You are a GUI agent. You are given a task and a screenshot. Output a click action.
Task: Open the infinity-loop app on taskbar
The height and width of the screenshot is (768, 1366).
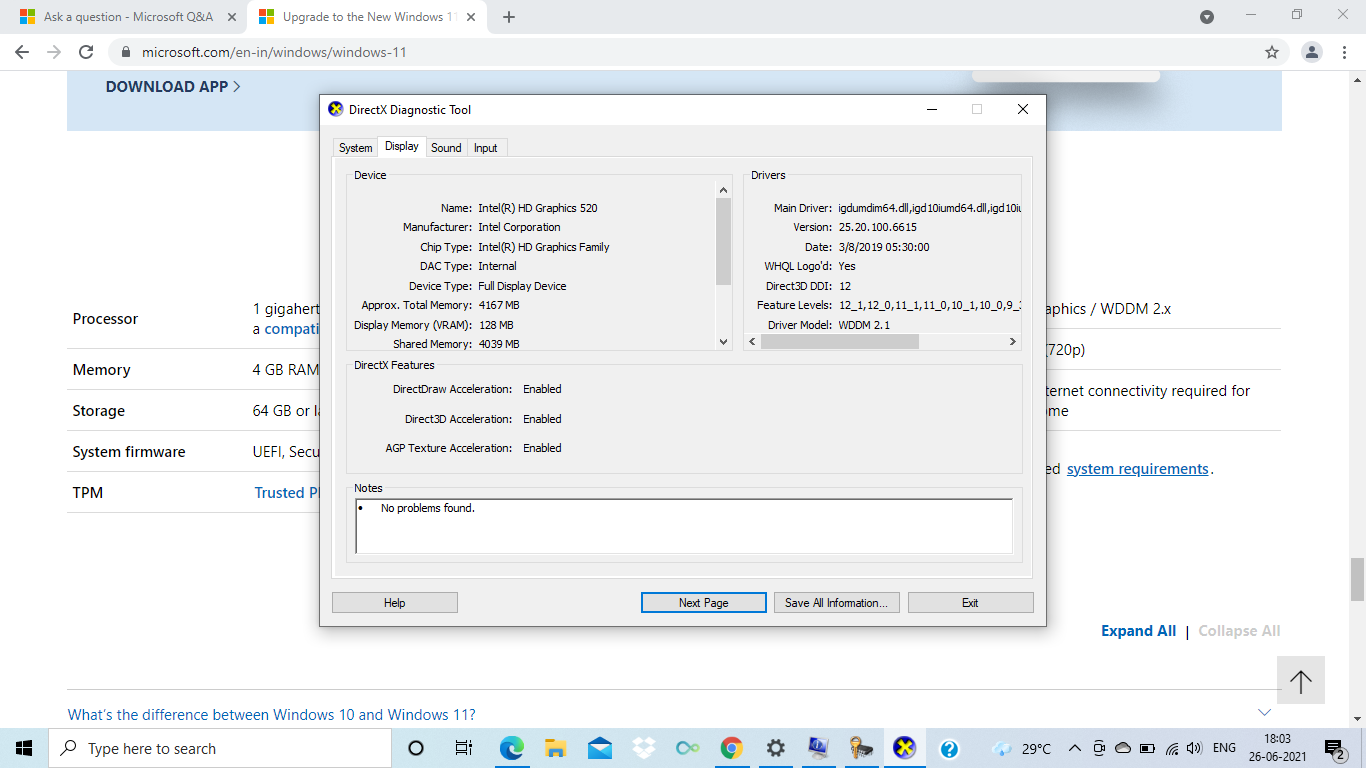pos(688,748)
